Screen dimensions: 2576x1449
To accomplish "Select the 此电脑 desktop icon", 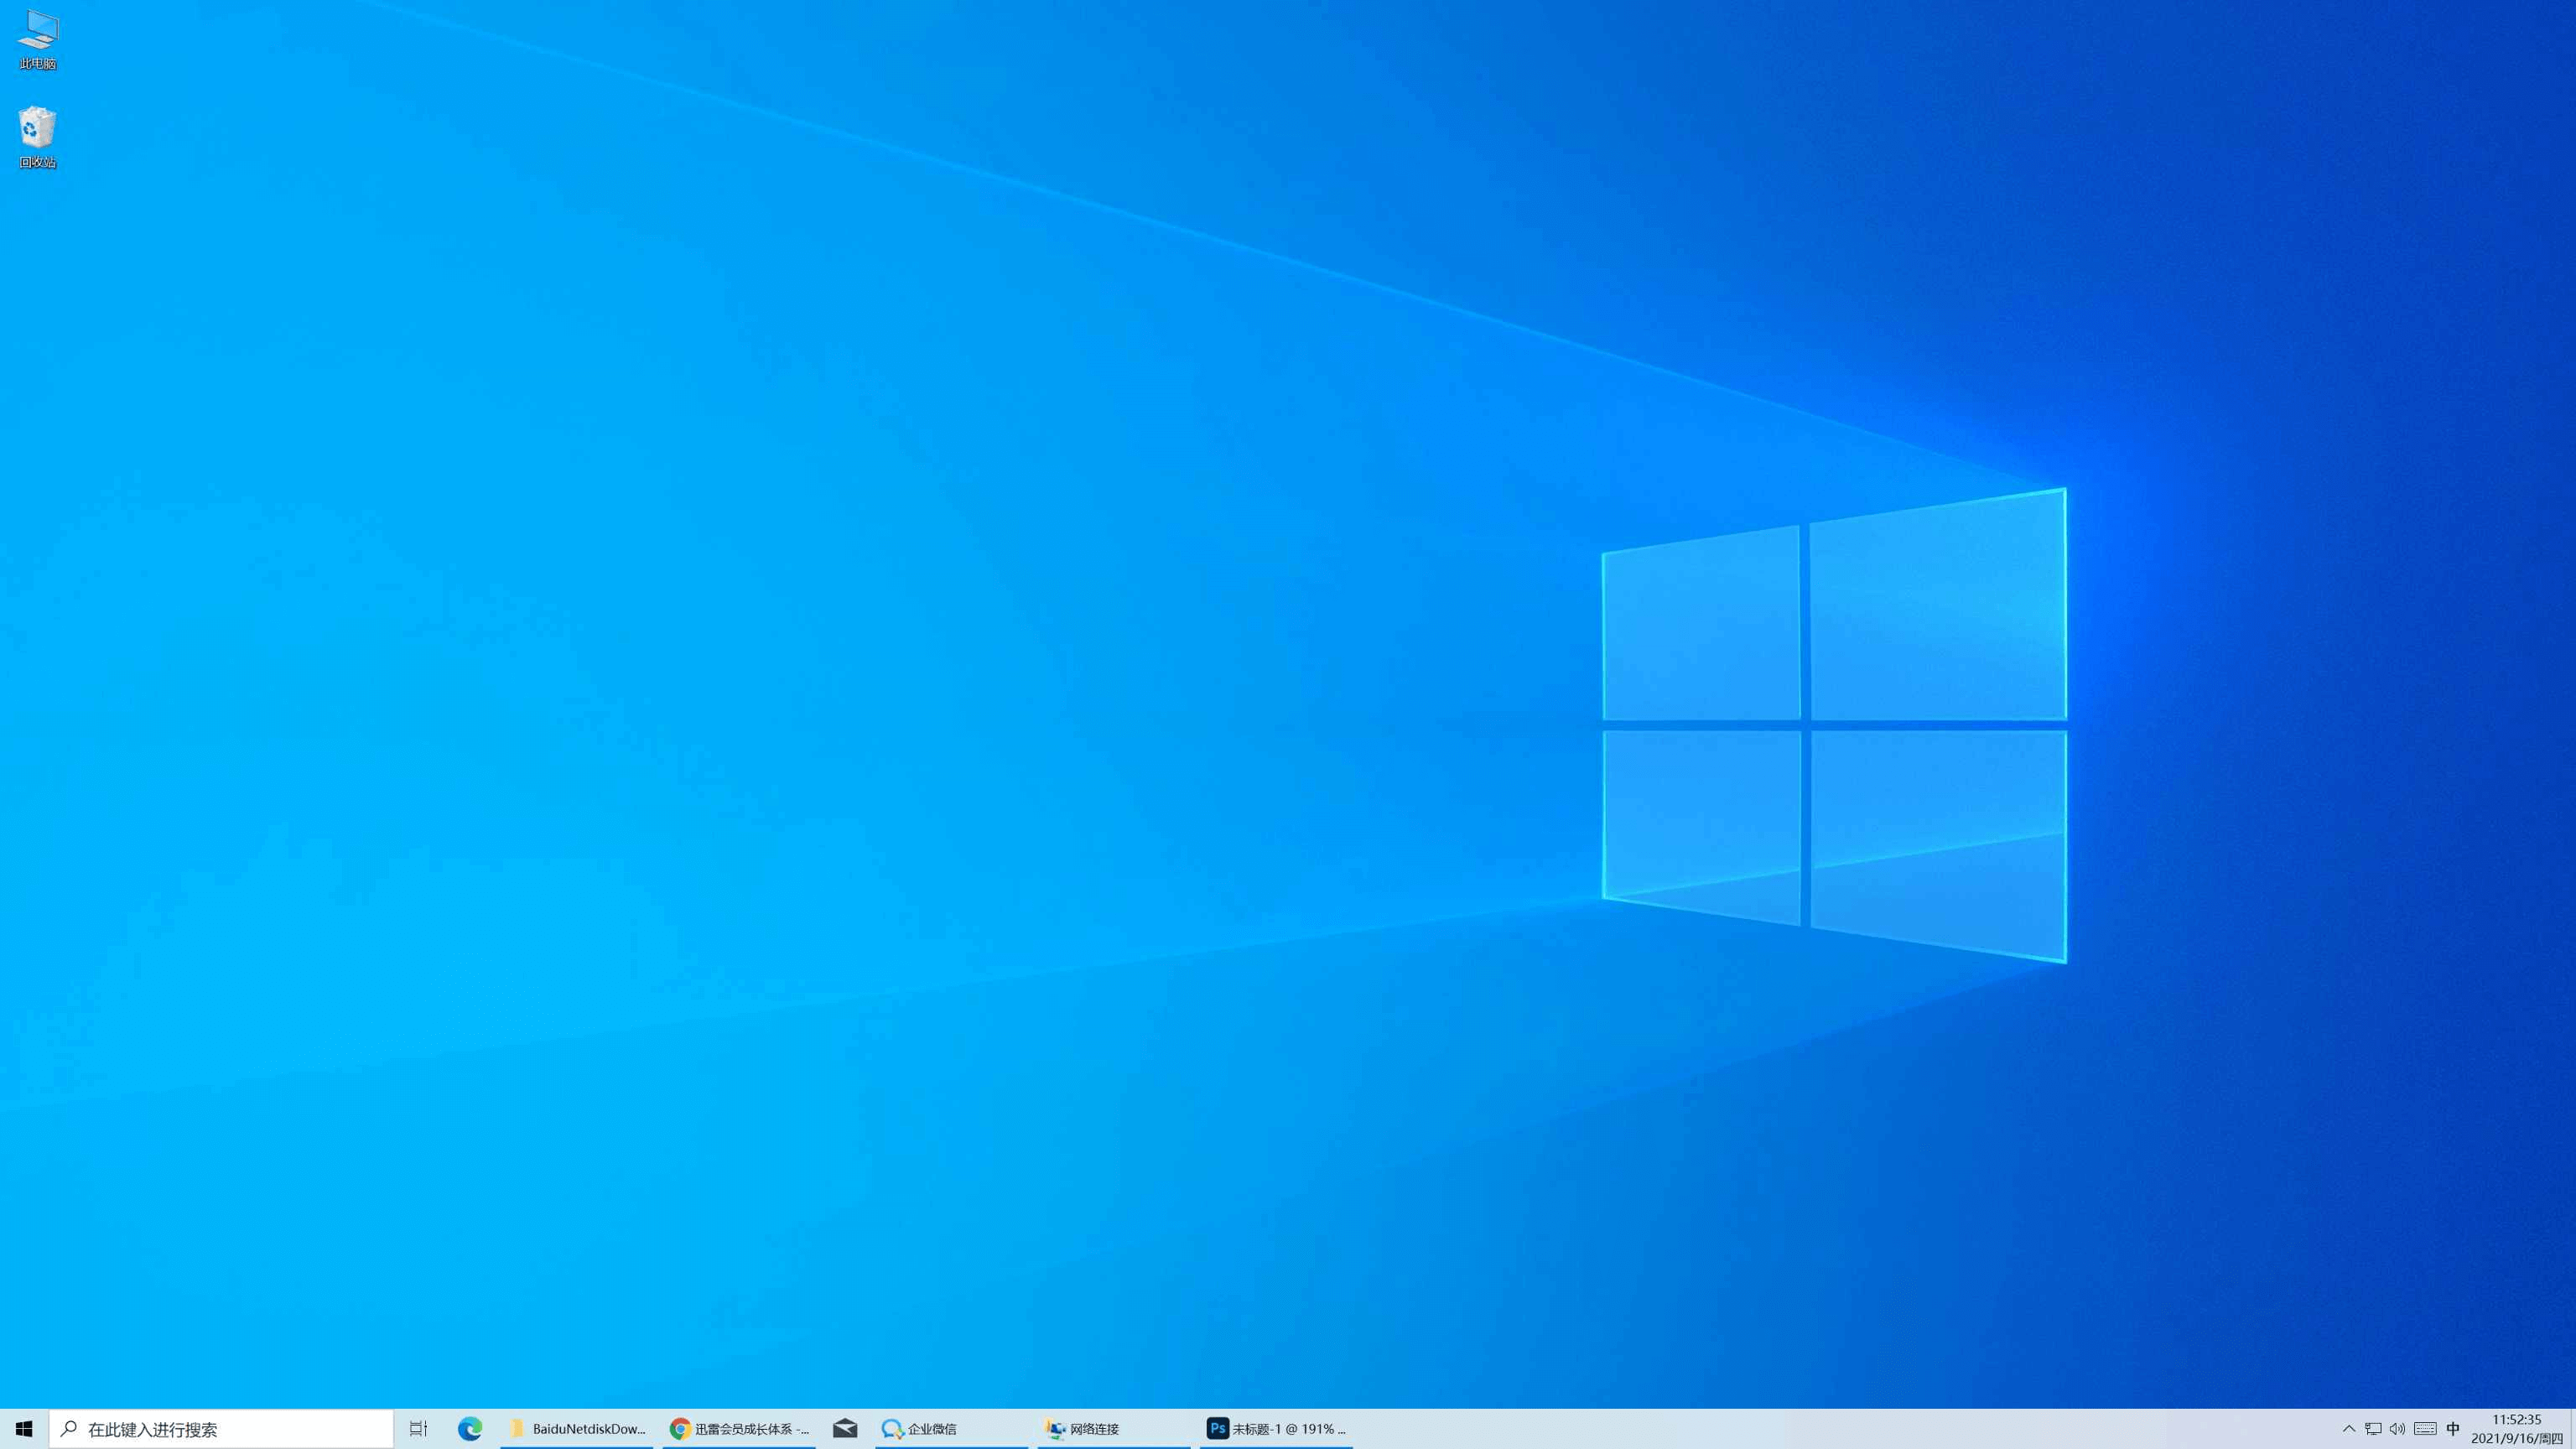I will pos(38,41).
